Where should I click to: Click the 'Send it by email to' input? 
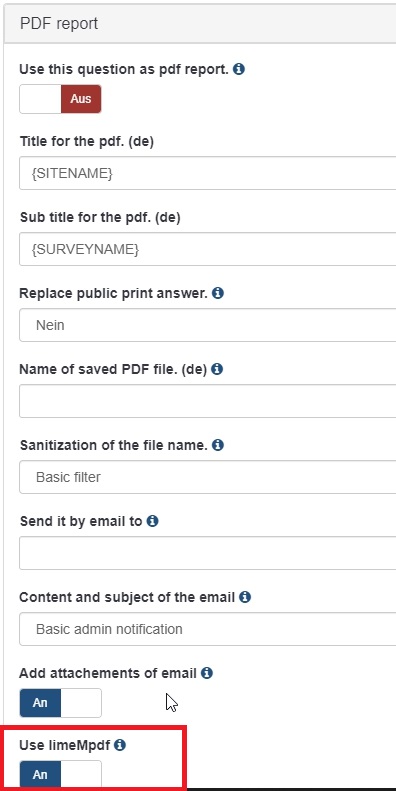pyautogui.click(x=207, y=553)
